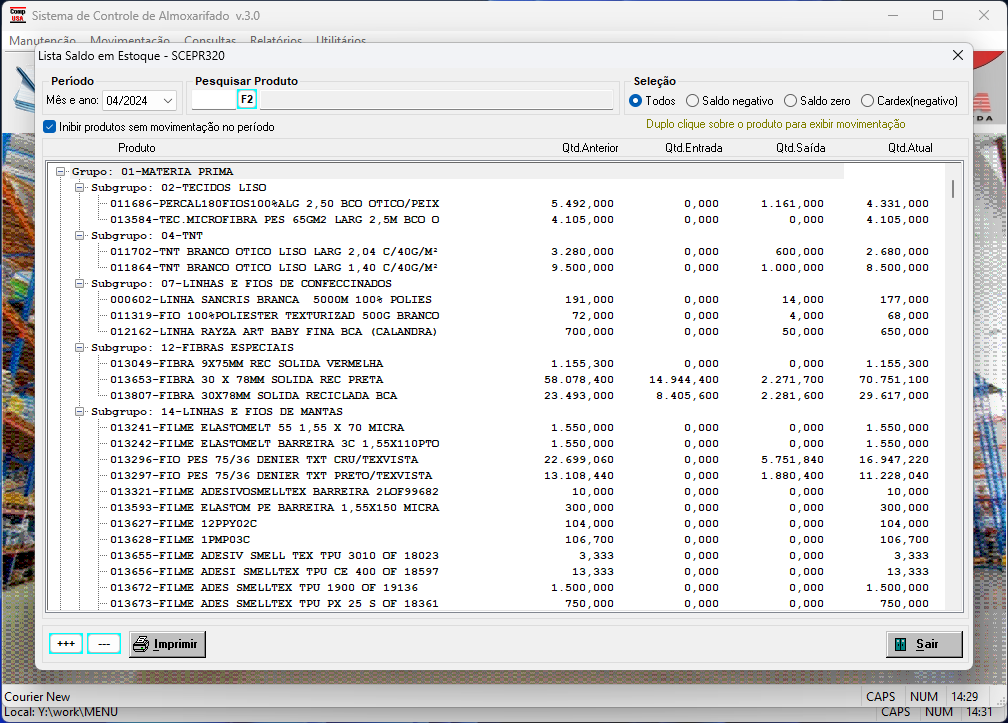Collapse Subgrupo 12-FIBRAS ESPECIAIS node
The image size is (1008, 723).
click(x=80, y=348)
